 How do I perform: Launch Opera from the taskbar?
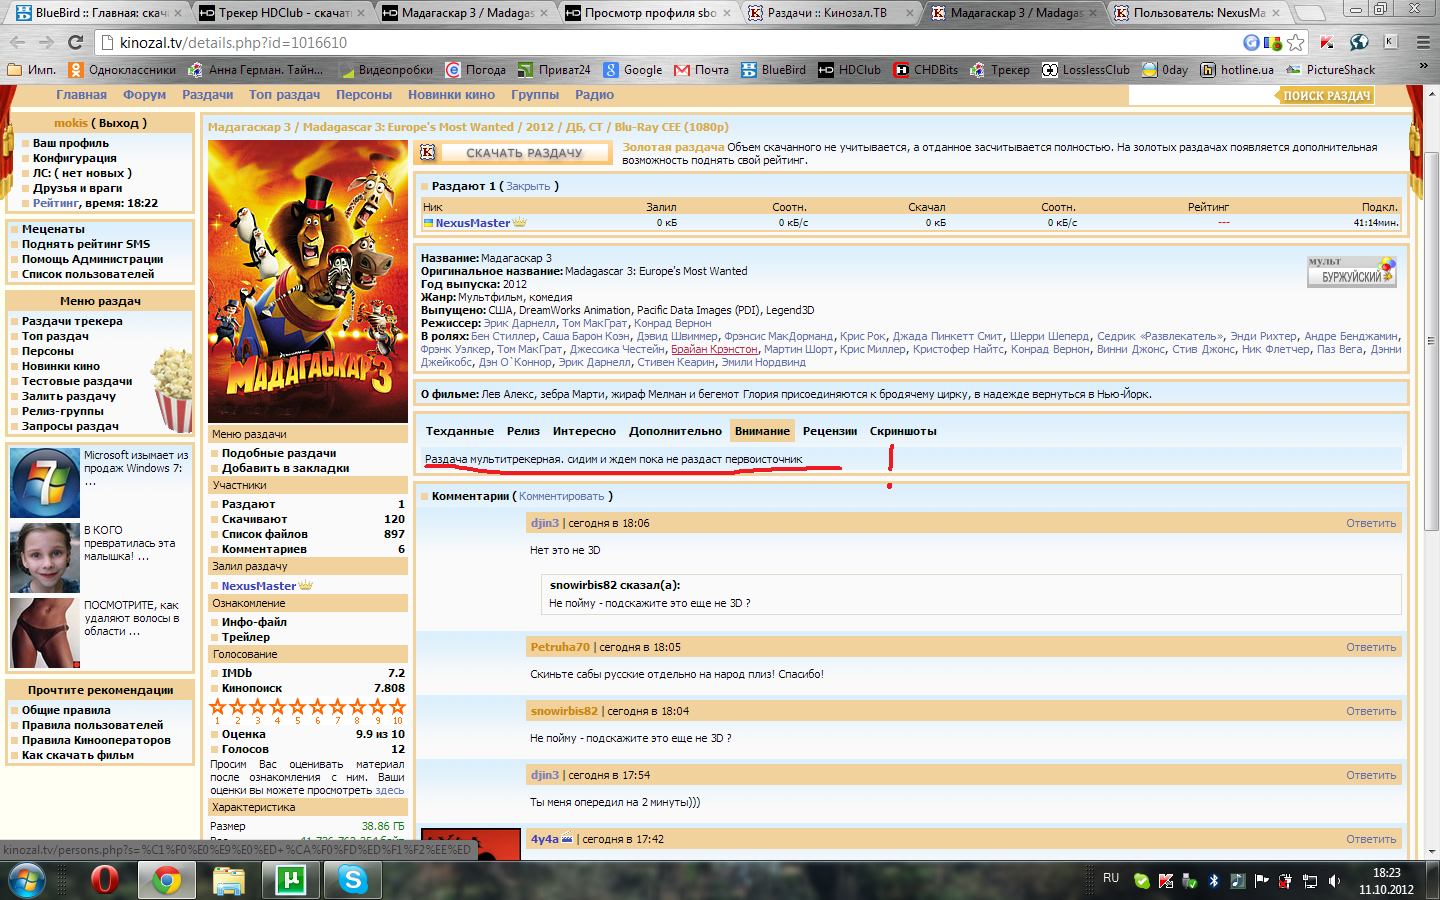coord(104,880)
